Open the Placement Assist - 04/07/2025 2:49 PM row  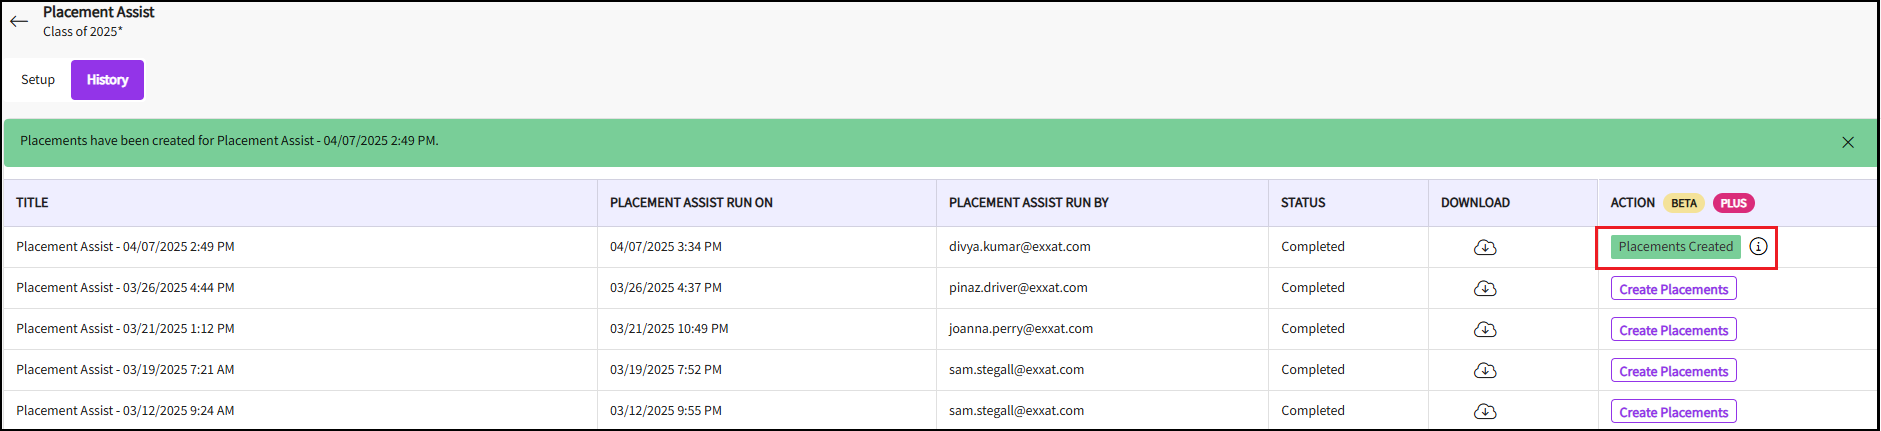pyautogui.click(x=938, y=247)
